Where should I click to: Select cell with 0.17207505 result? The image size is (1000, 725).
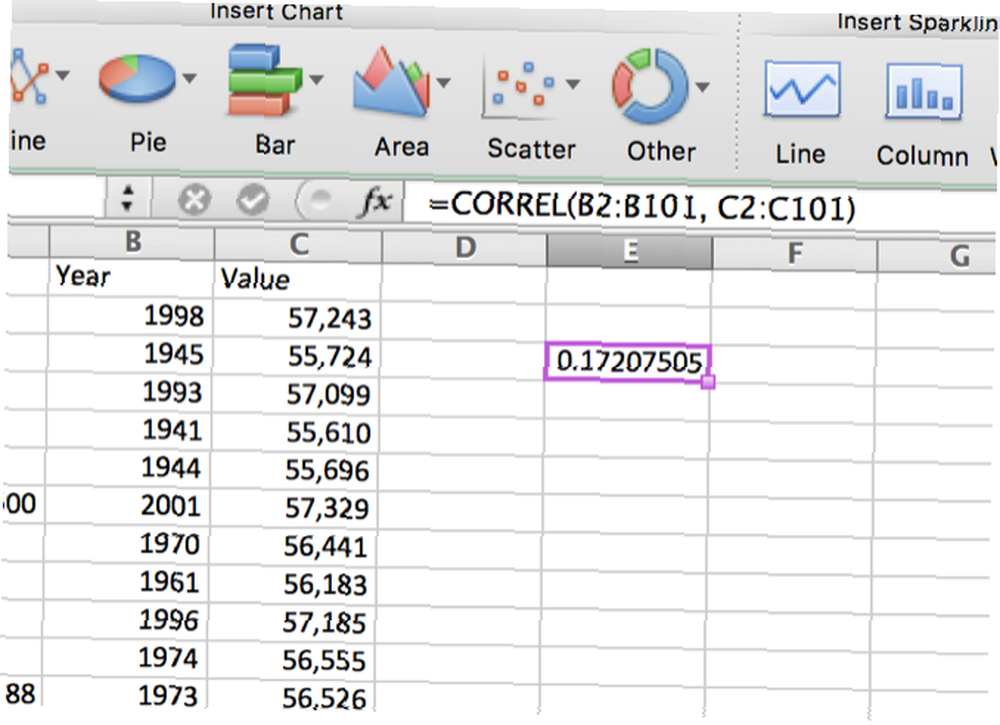click(x=627, y=360)
